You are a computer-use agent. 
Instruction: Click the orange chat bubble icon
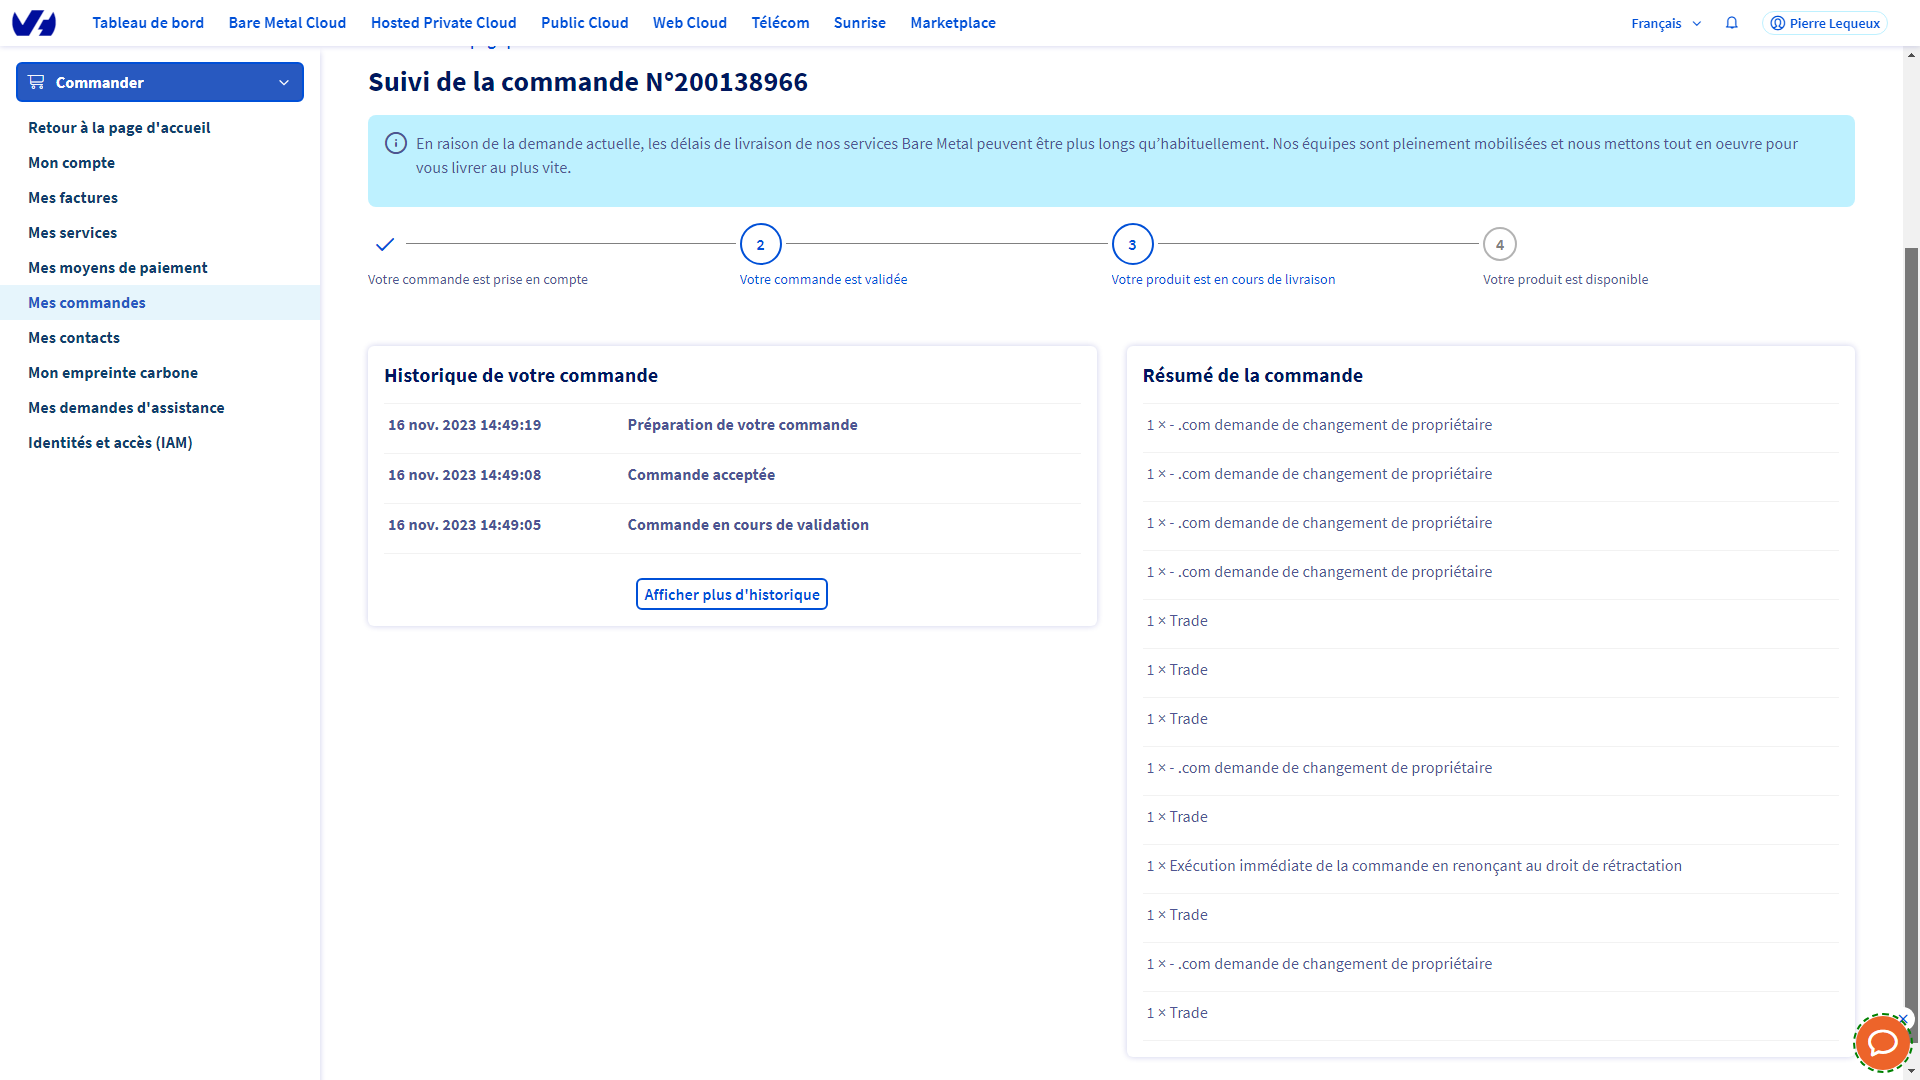click(x=1882, y=1044)
